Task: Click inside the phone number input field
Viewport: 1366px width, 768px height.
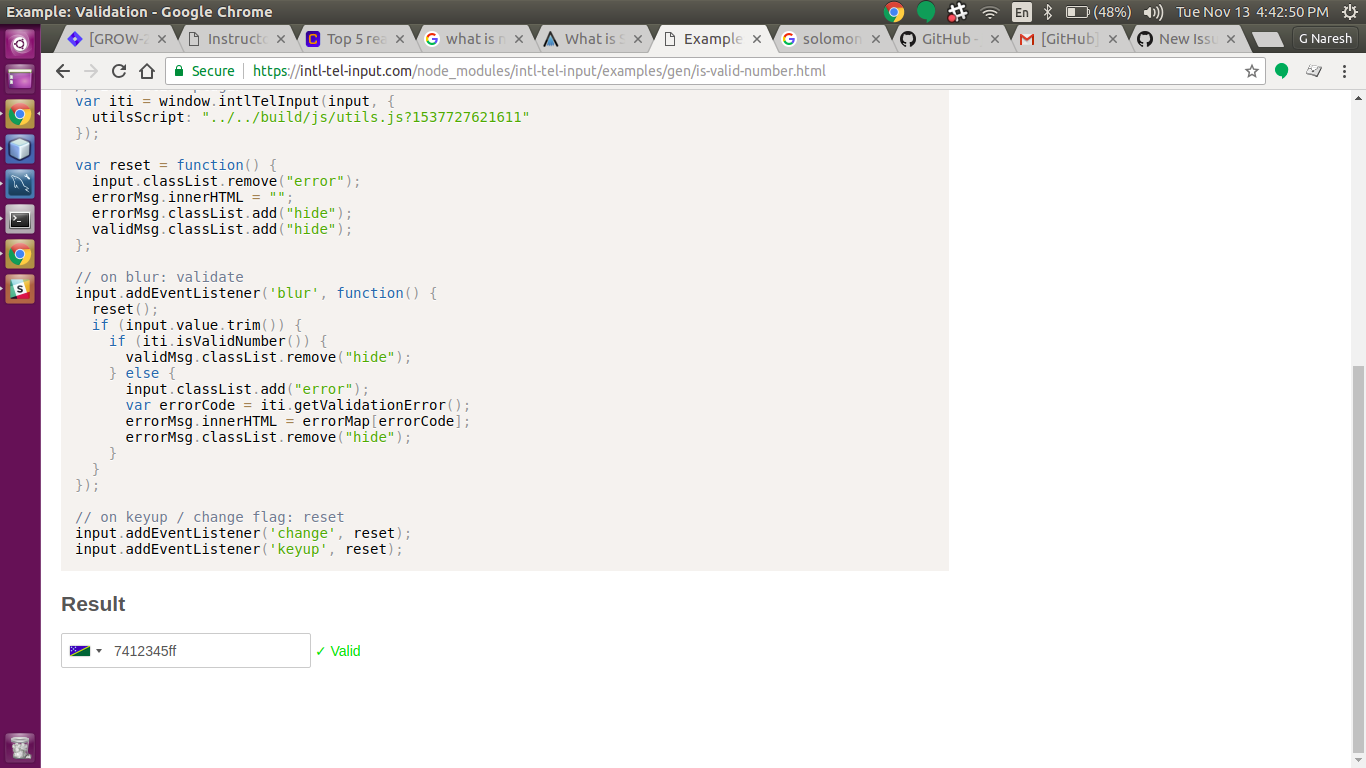Action: coord(200,650)
